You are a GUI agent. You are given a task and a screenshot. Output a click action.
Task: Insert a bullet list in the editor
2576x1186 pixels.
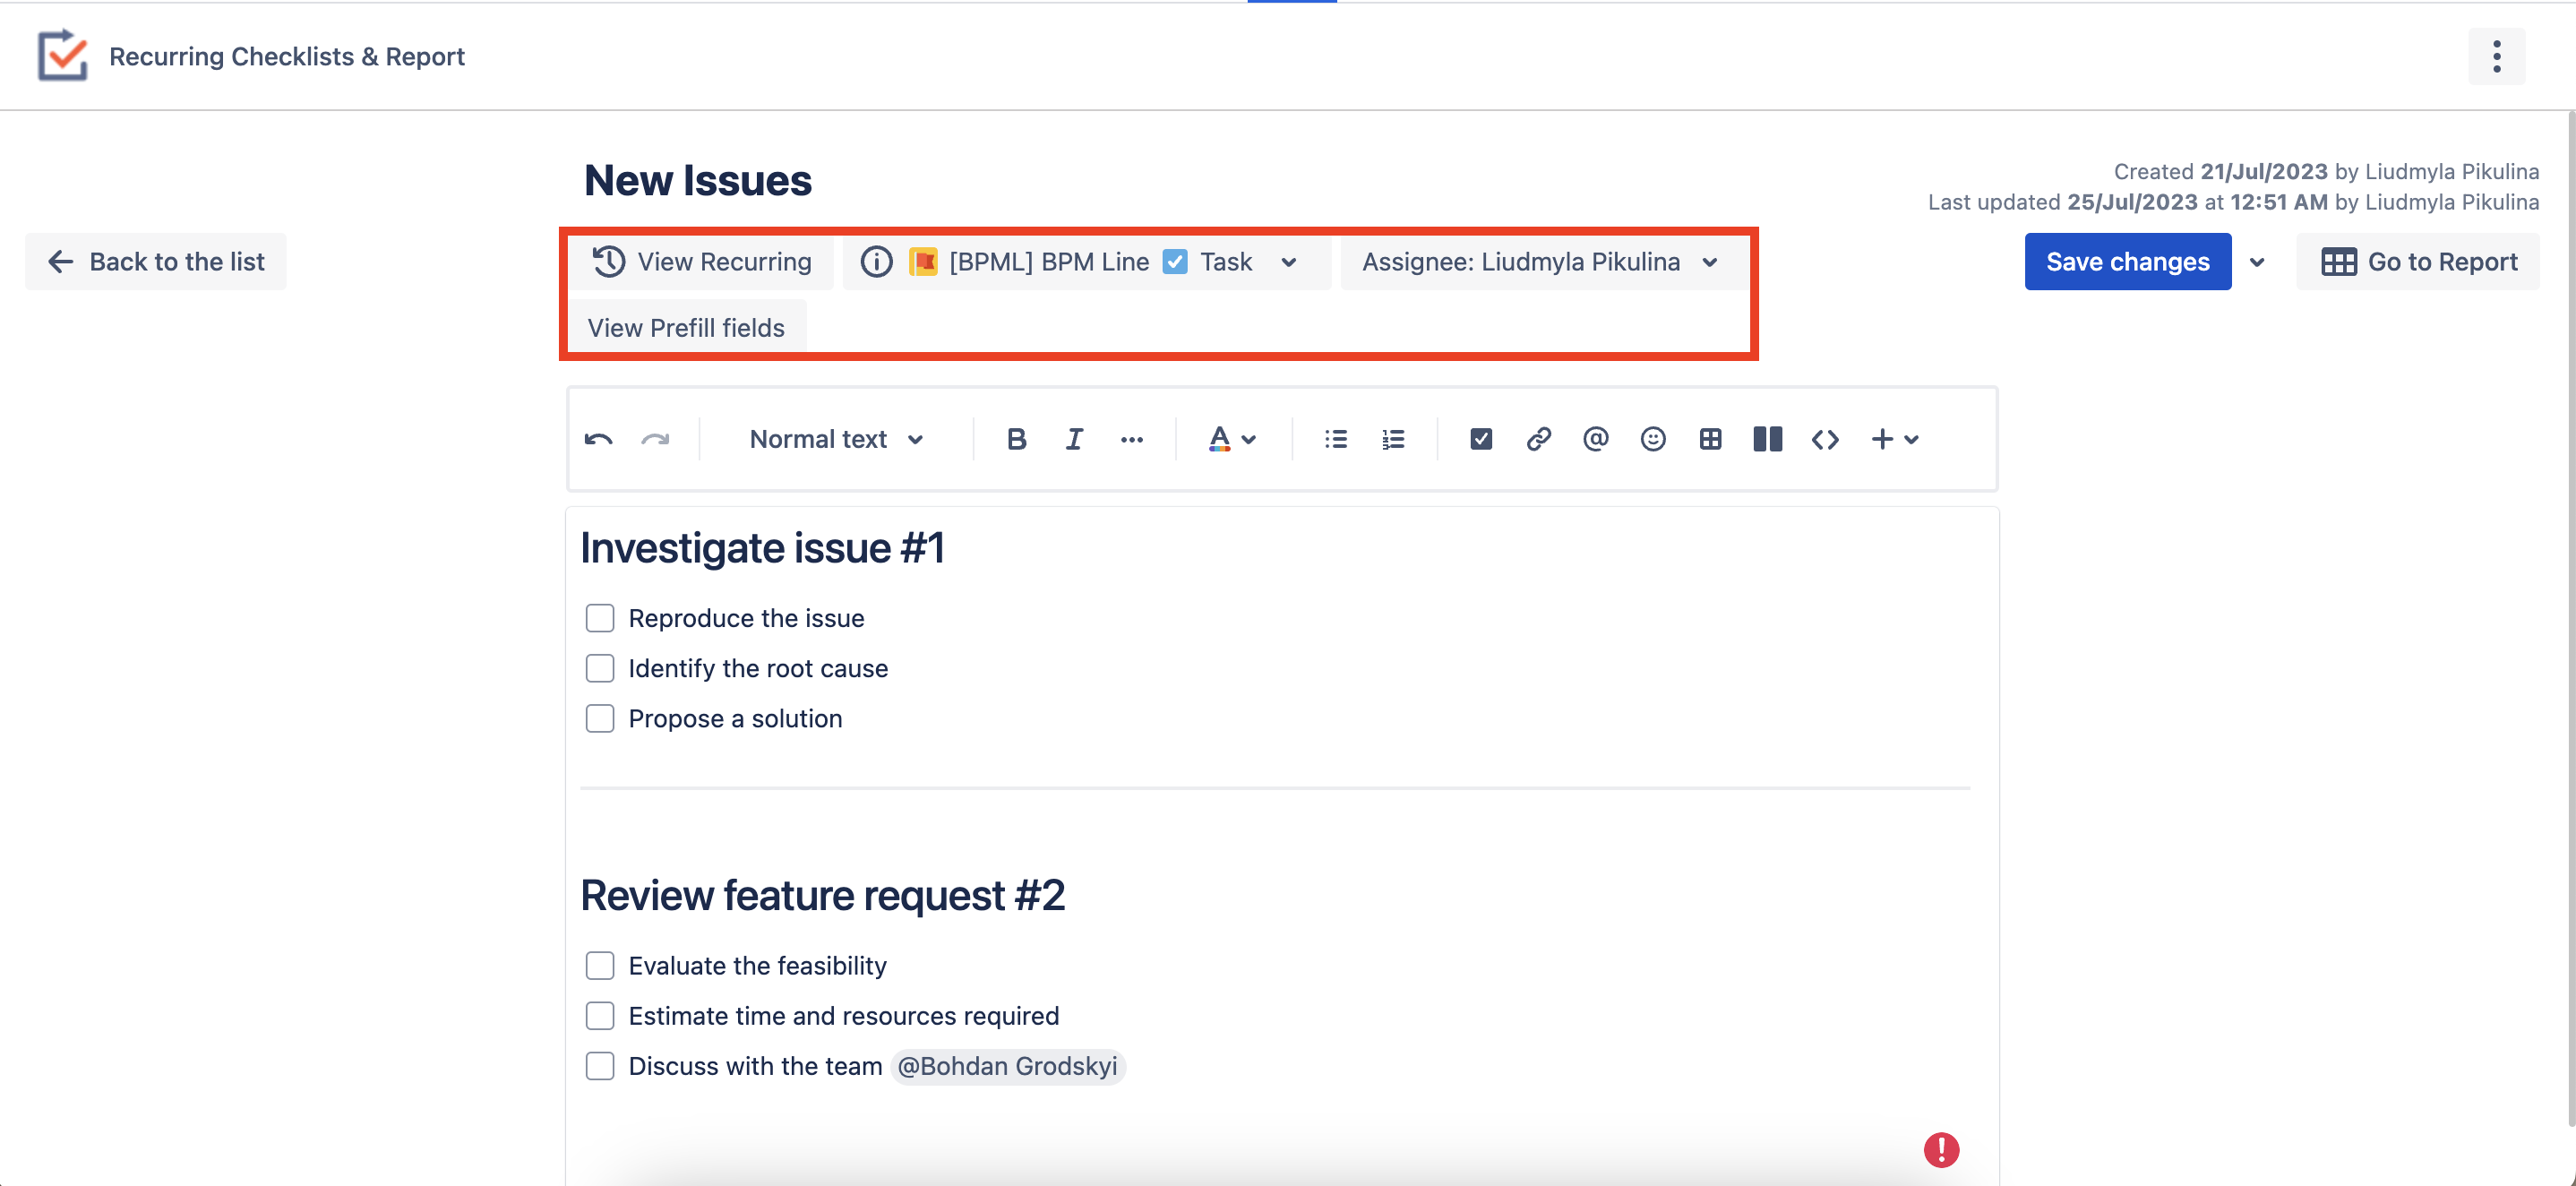point(1335,438)
